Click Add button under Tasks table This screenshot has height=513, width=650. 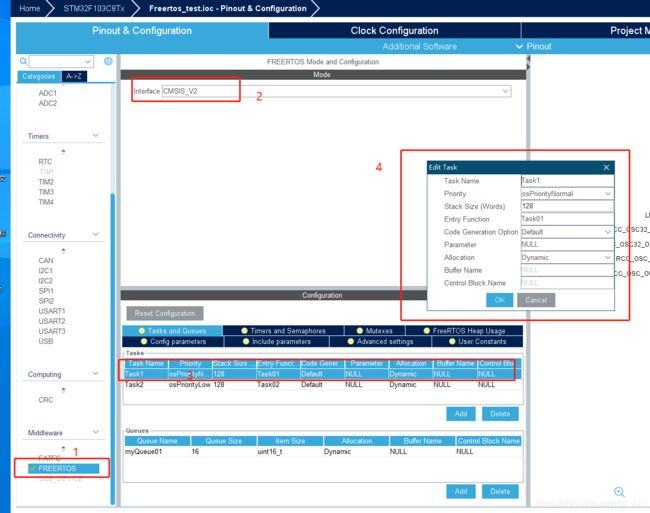pyautogui.click(x=461, y=414)
